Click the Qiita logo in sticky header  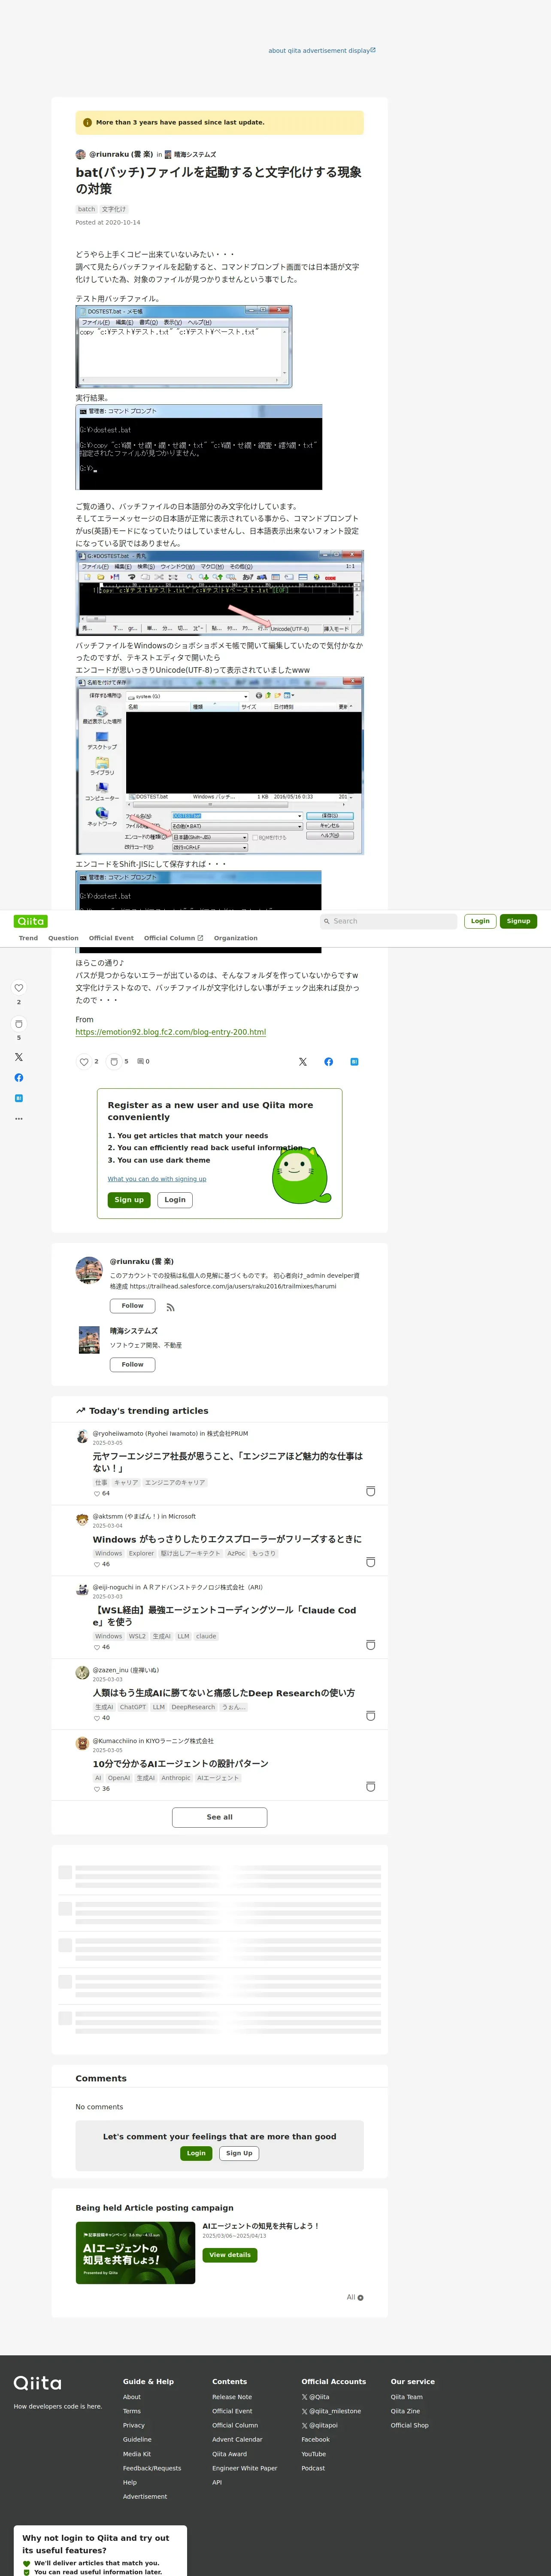[30, 921]
